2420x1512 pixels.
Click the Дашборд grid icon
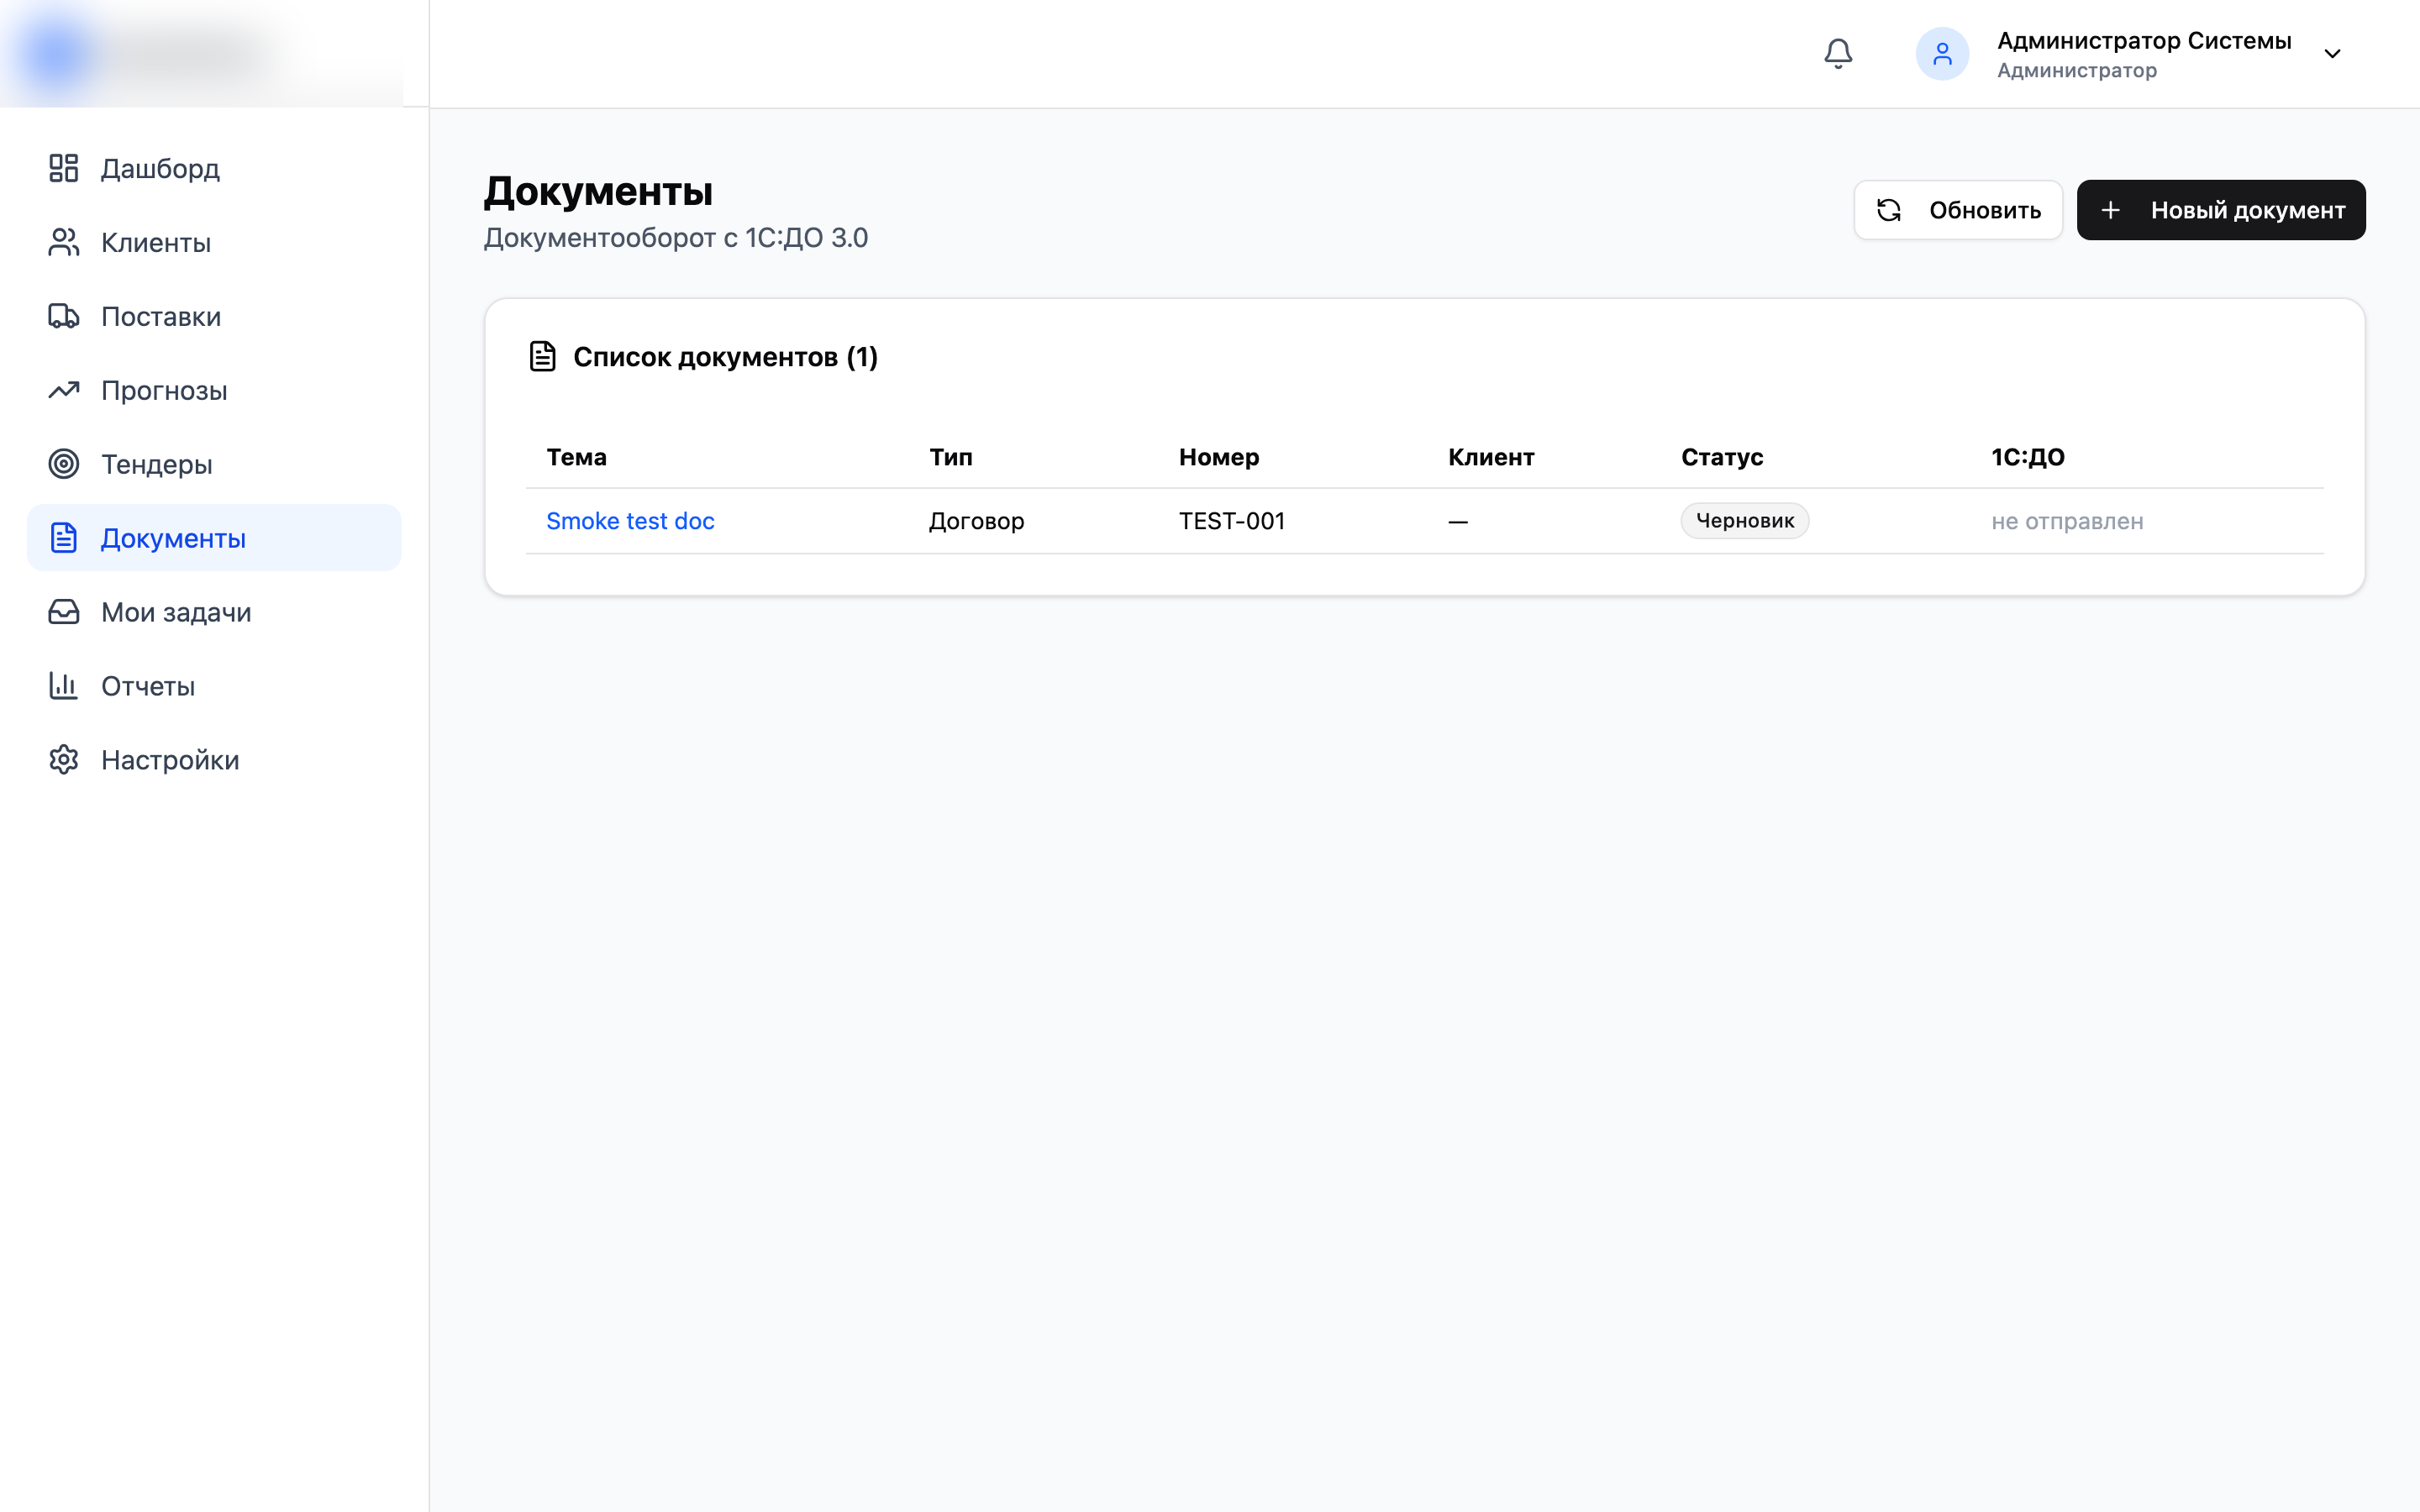(x=64, y=168)
